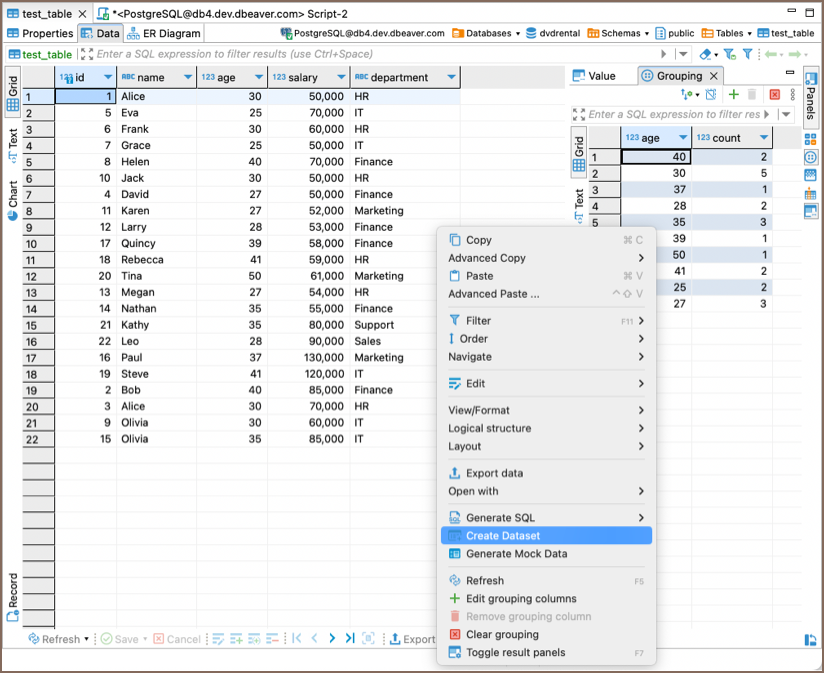This screenshot has width=824, height=673.
Task: Click the red clear grouping icon in panel toolbar
Action: 774,94
